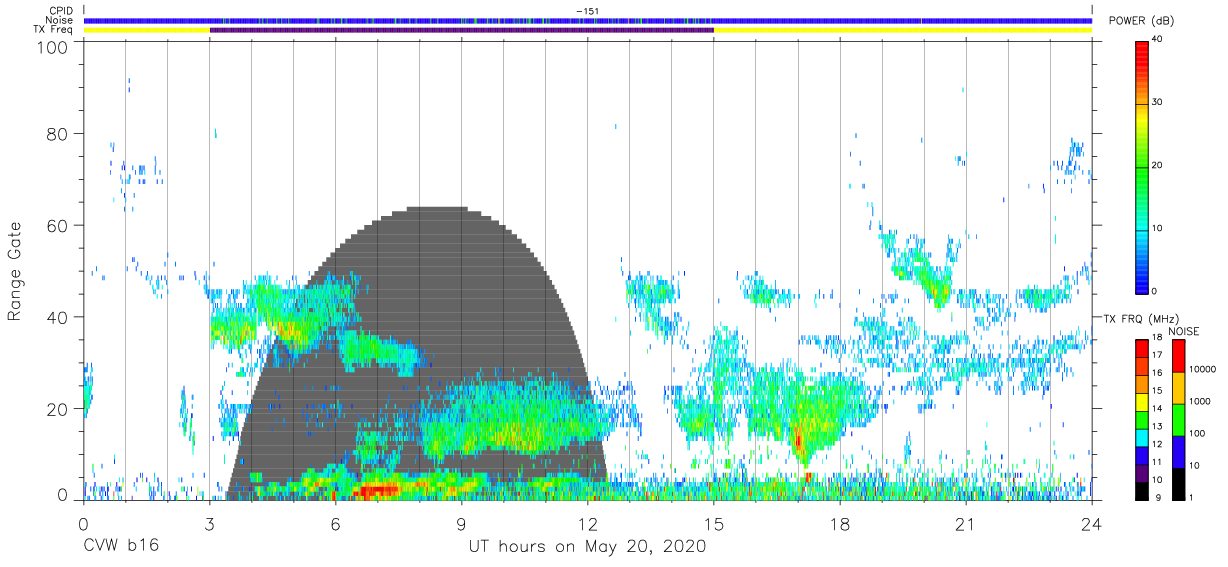Select the CPID label at top left
The height and width of the screenshot is (567, 1228).
point(61,11)
